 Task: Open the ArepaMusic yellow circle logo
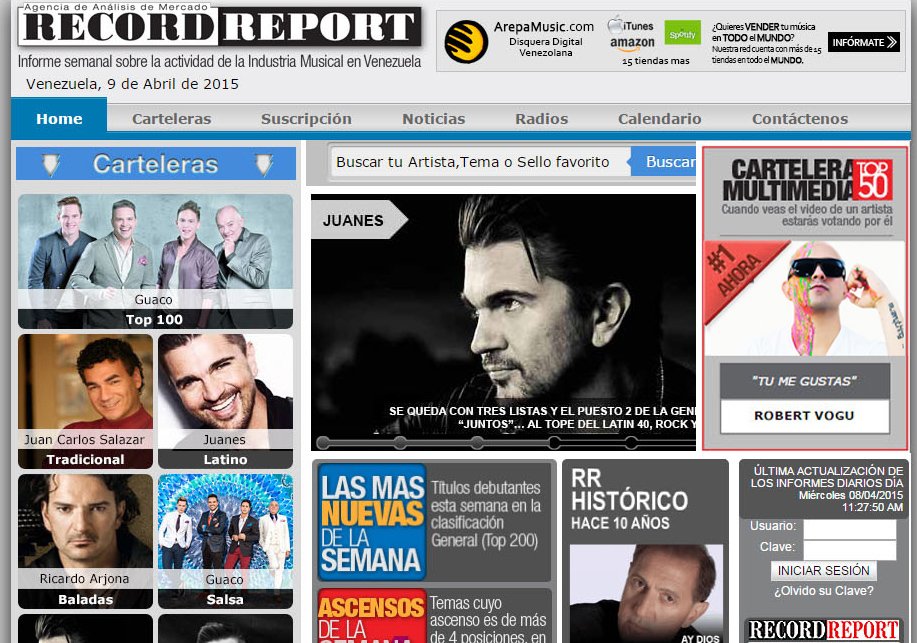tap(466, 42)
